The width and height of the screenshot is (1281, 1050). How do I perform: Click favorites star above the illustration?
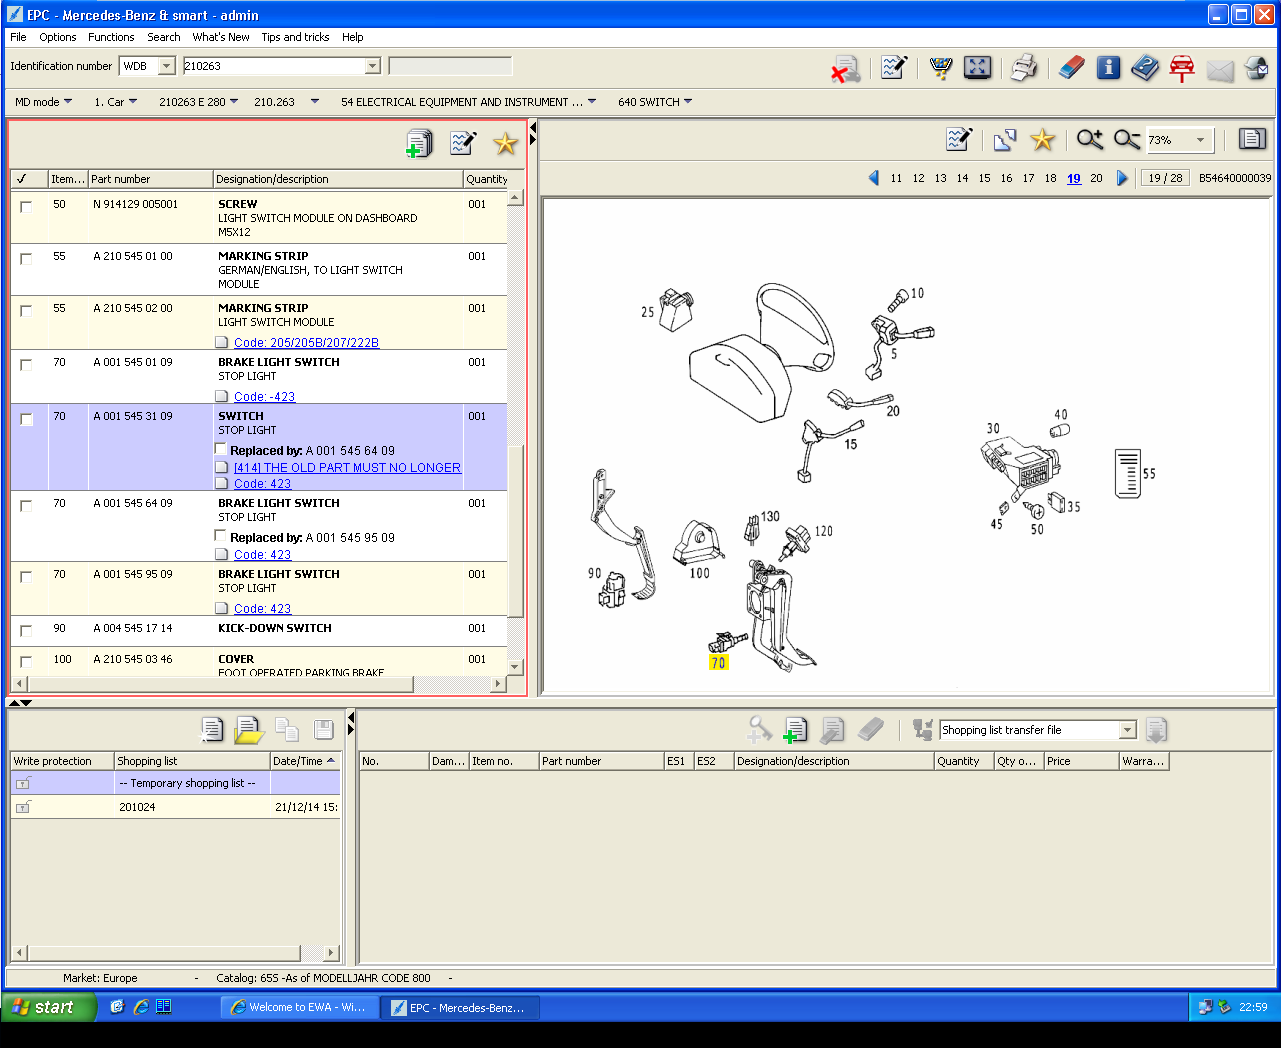point(1042,140)
